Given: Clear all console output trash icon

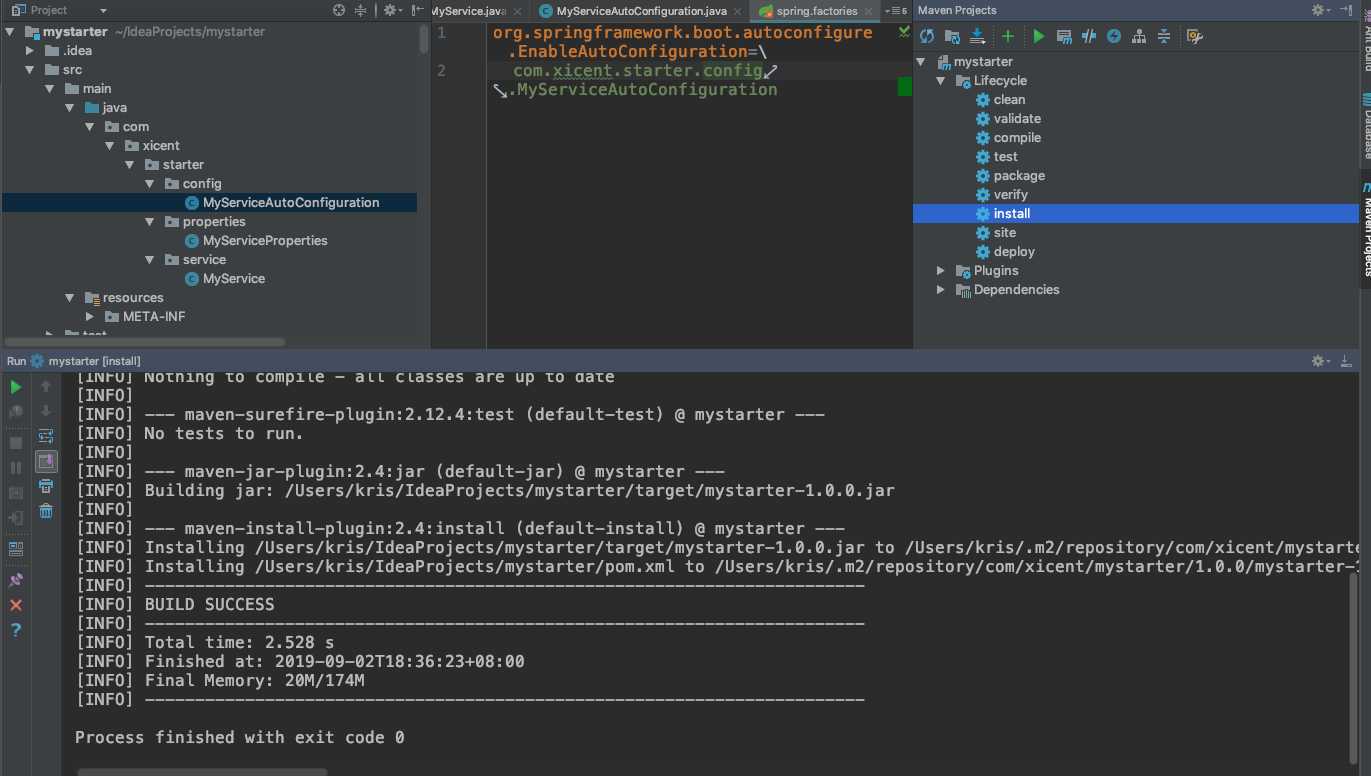Looking at the screenshot, I should click(46, 511).
